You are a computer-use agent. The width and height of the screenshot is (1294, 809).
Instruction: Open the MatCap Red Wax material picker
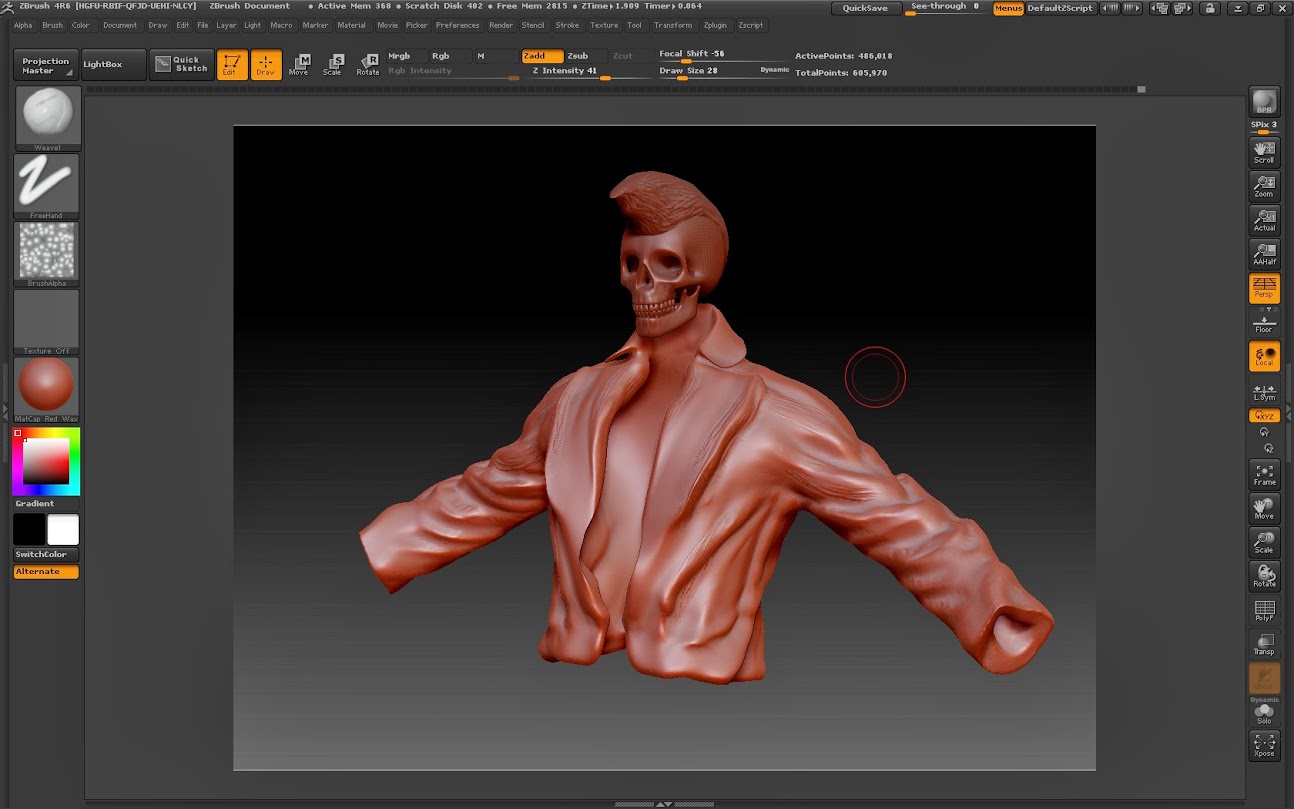[47, 390]
